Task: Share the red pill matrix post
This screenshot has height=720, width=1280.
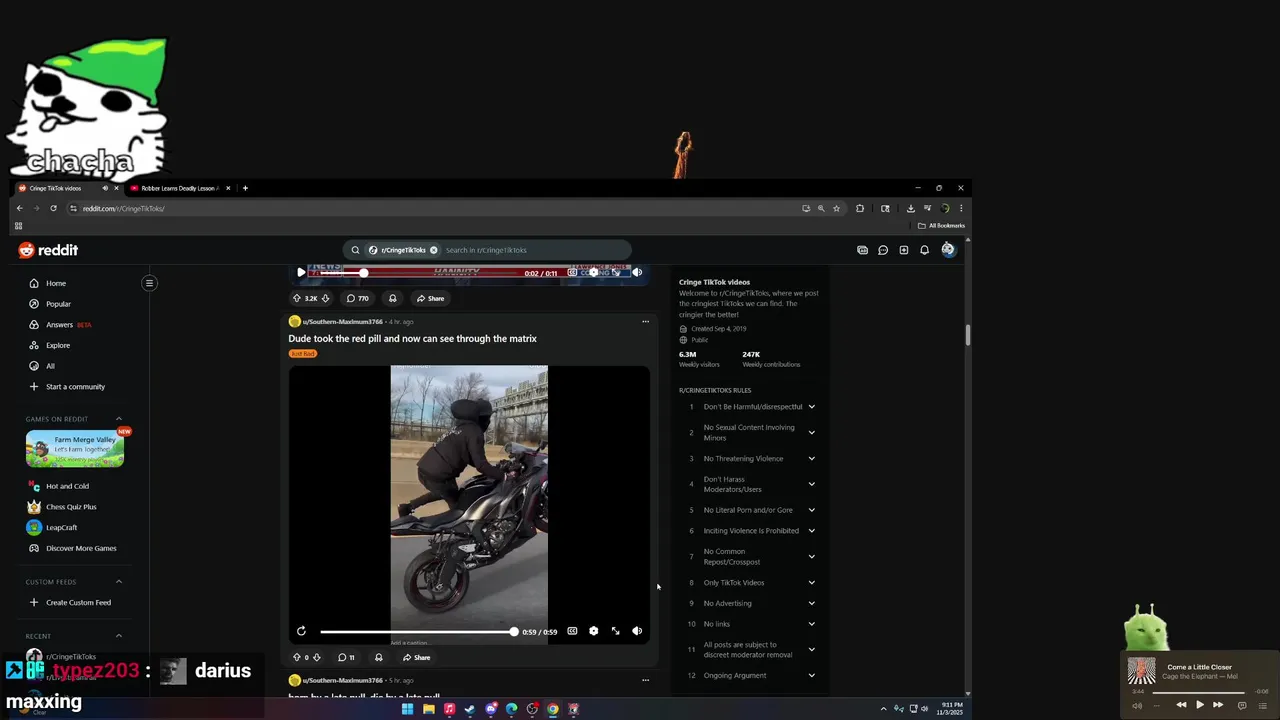Action: [x=416, y=657]
